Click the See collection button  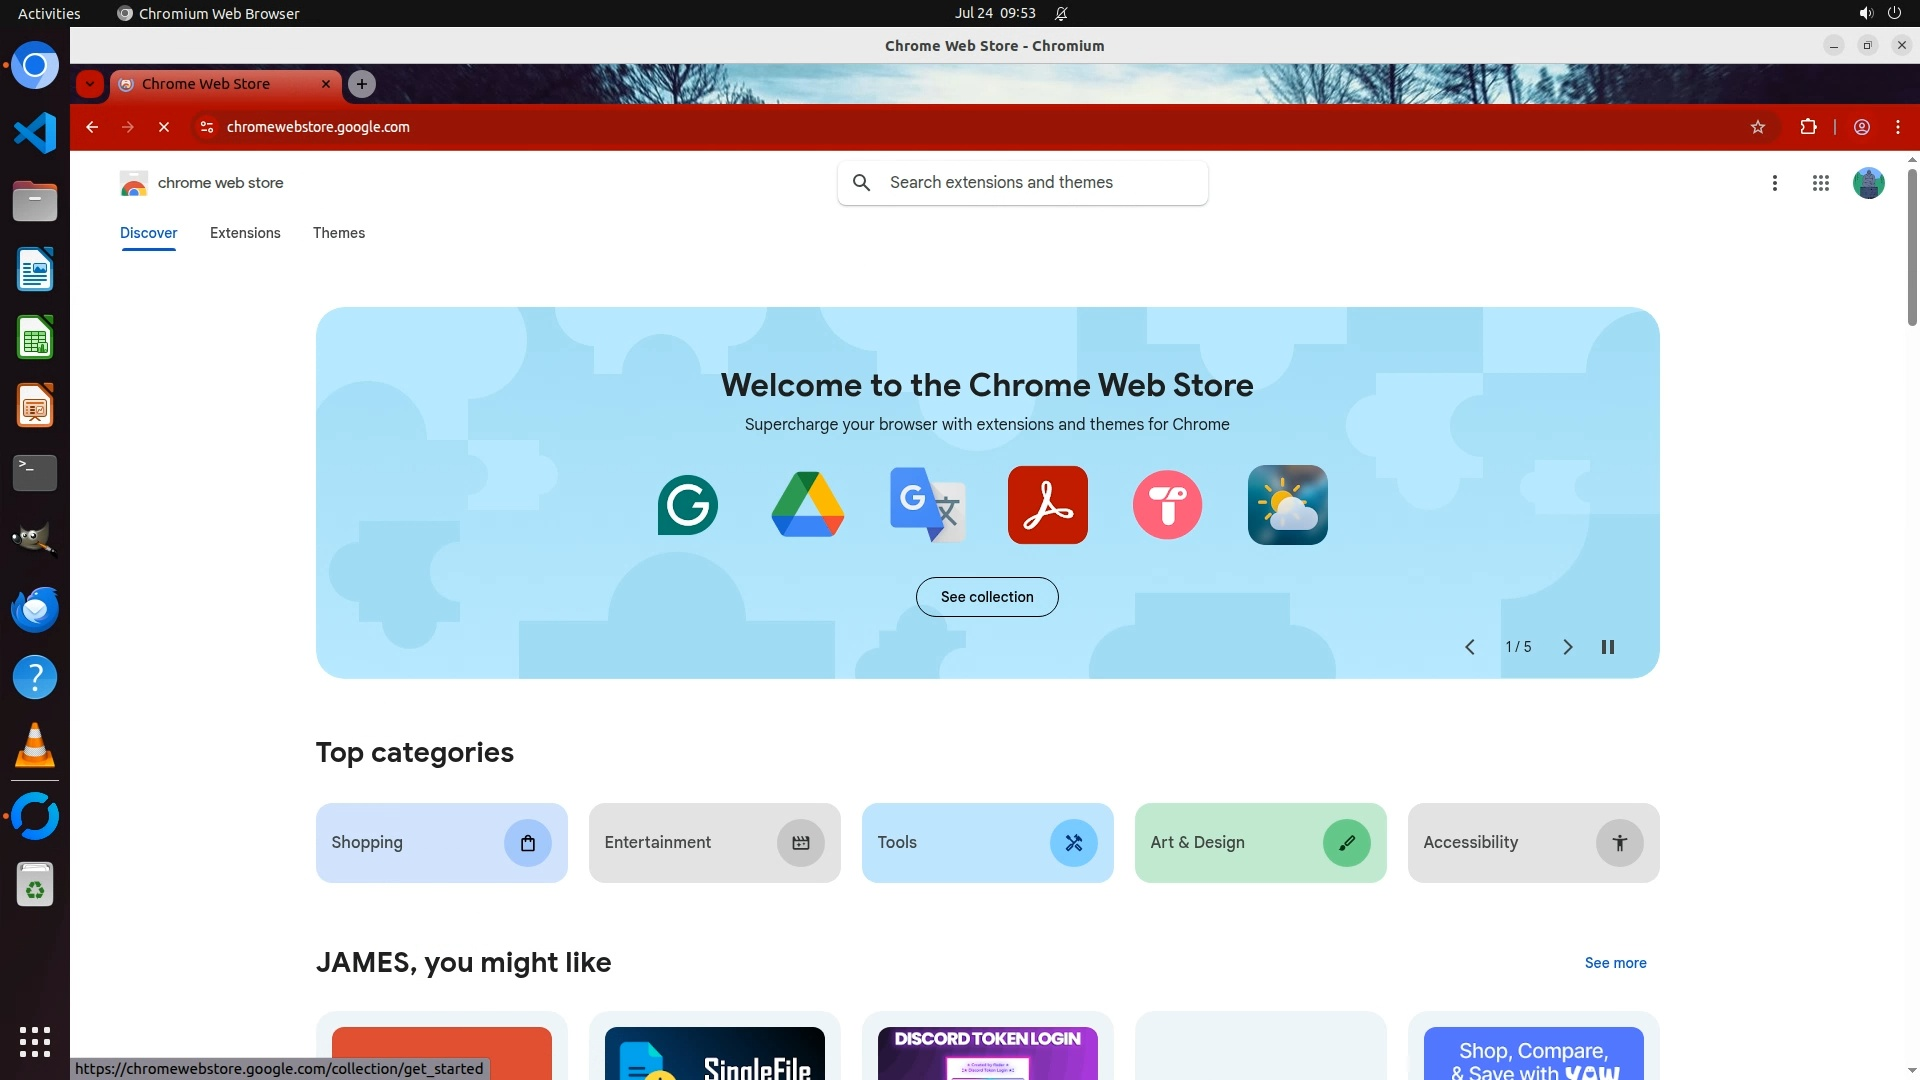click(986, 597)
